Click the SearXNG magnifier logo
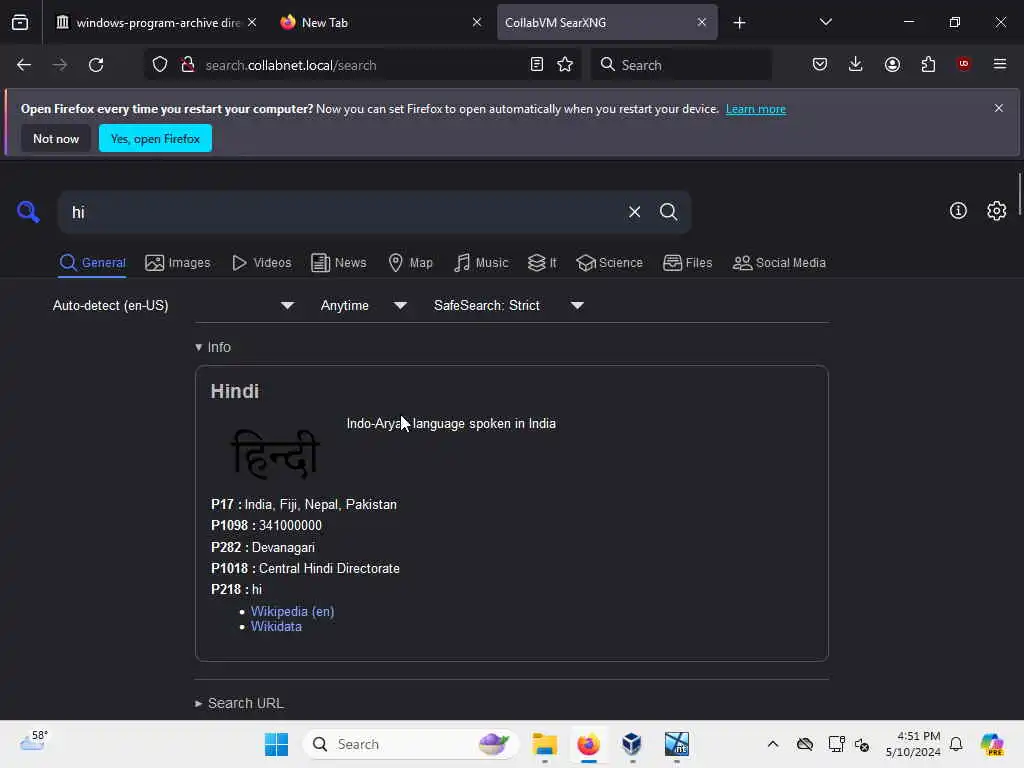Image resolution: width=1024 pixels, height=768 pixels. point(28,212)
